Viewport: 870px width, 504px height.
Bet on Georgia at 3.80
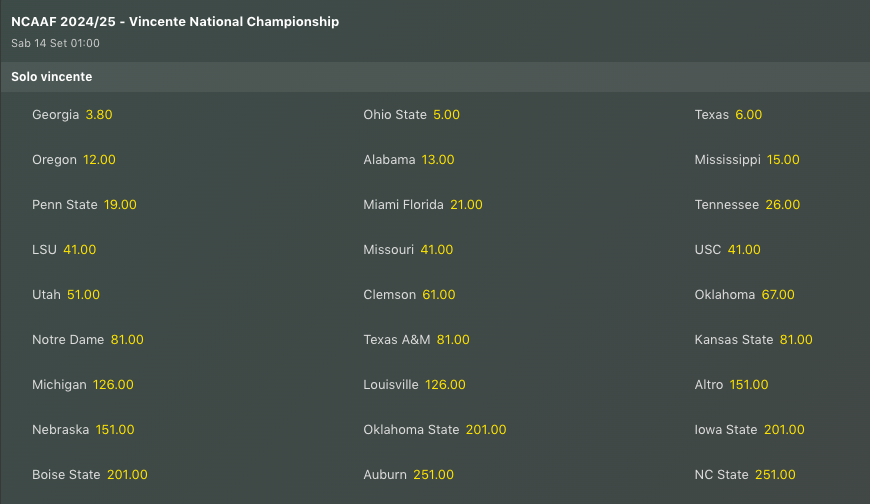pos(99,115)
